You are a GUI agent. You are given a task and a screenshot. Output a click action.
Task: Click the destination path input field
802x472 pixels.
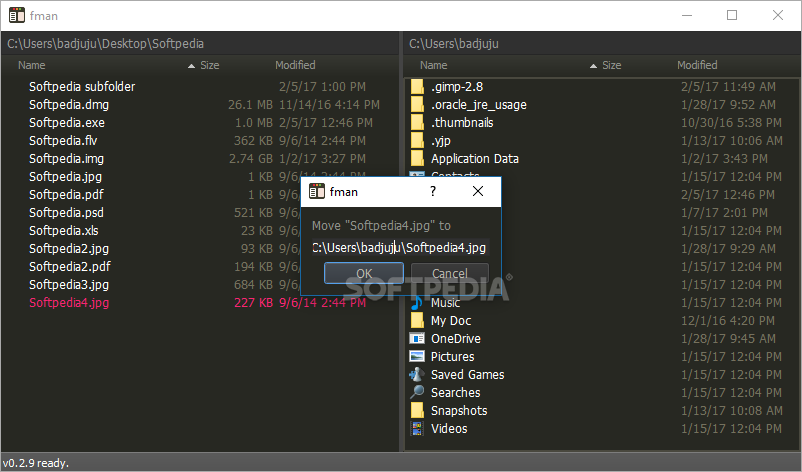click(x=400, y=248)
